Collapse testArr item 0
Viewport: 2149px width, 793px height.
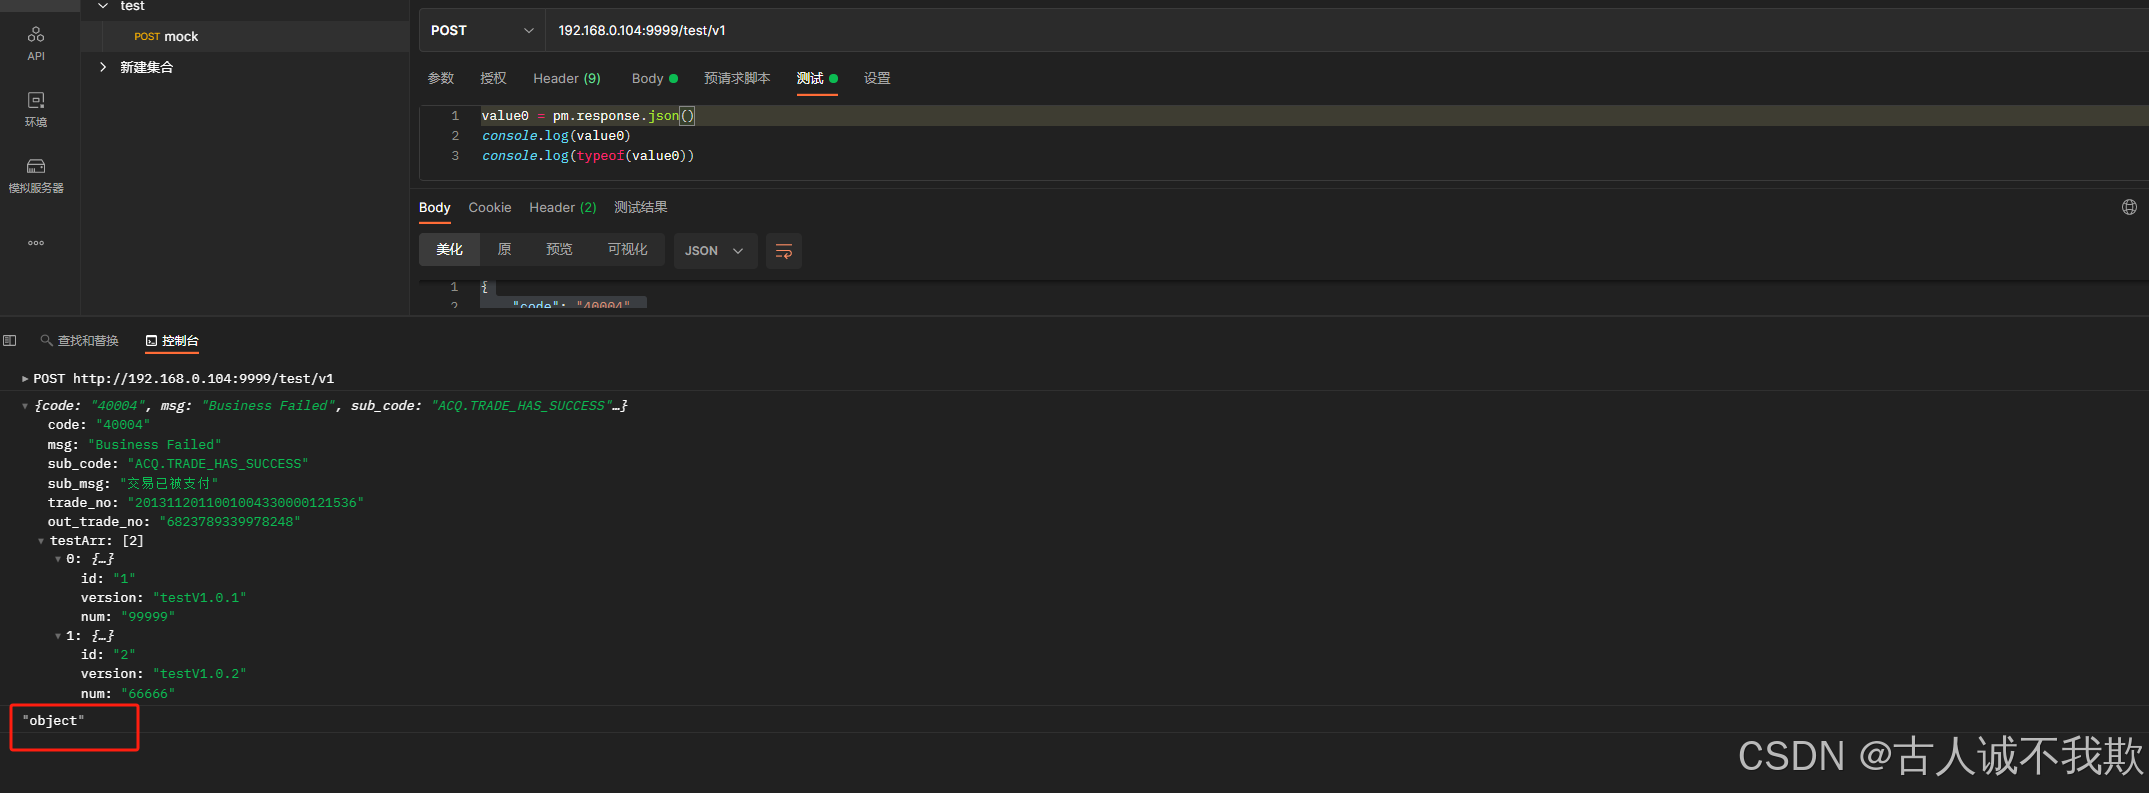(58, 559)
